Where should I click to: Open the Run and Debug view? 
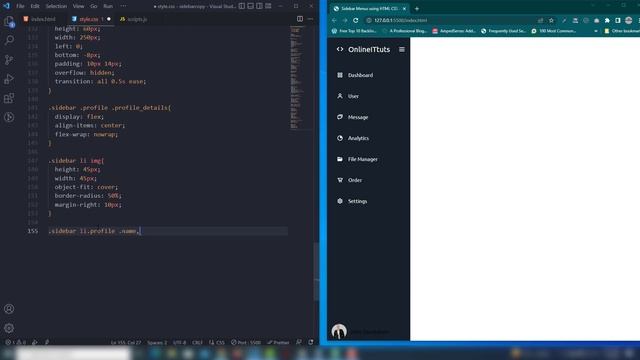pos(9,79)
